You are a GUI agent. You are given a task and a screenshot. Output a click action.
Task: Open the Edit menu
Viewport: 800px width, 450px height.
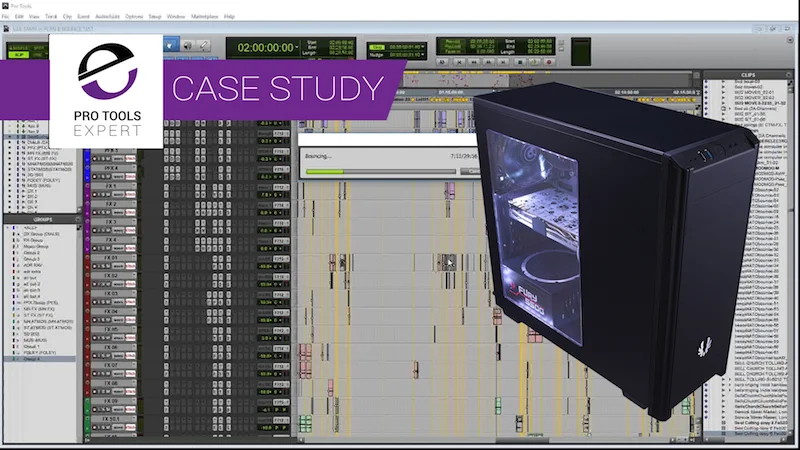tap(19, 17)
